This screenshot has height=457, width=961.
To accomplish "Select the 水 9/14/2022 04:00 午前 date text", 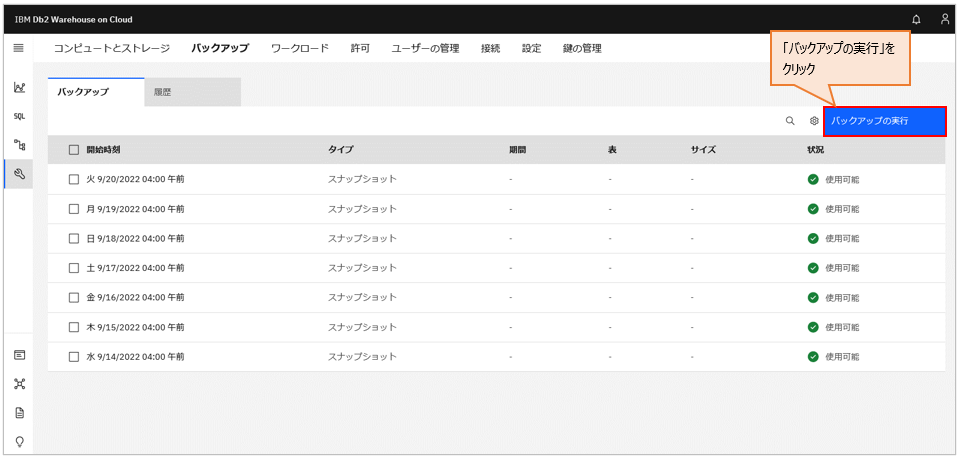I will [x=135, y=357].
